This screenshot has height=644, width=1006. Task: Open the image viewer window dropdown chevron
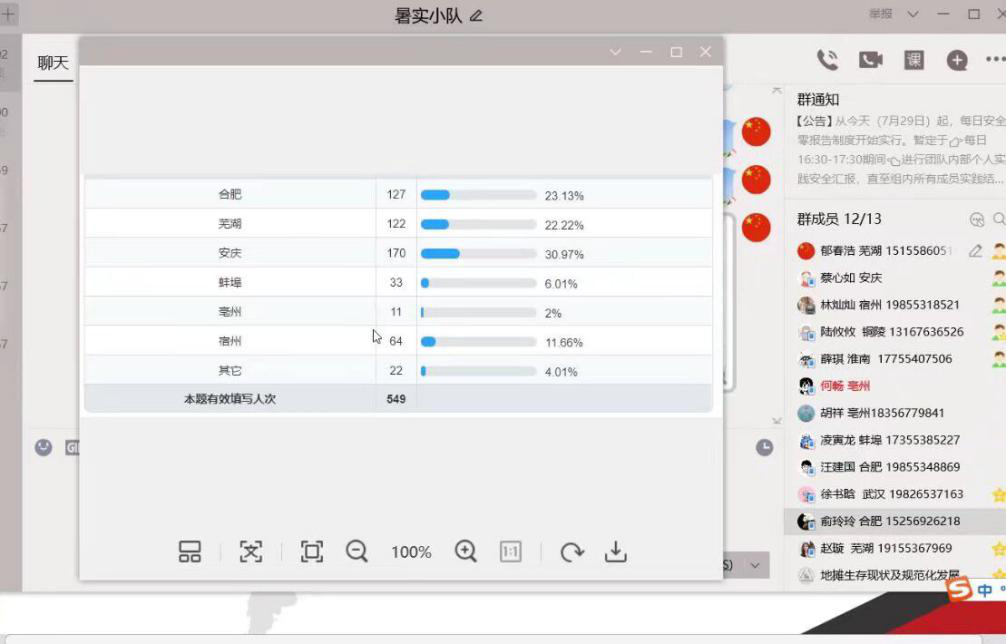pyautogui.click(x=615, y=52)
